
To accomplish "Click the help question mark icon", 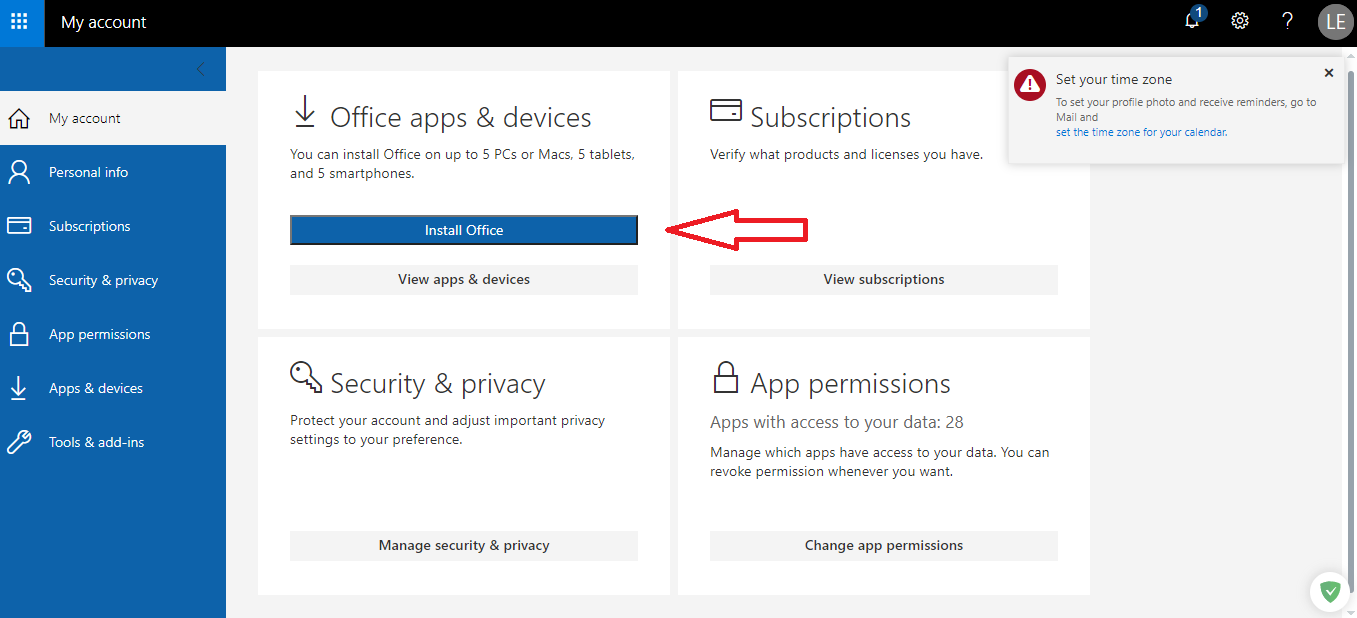I will click(x=1288, y=21).
